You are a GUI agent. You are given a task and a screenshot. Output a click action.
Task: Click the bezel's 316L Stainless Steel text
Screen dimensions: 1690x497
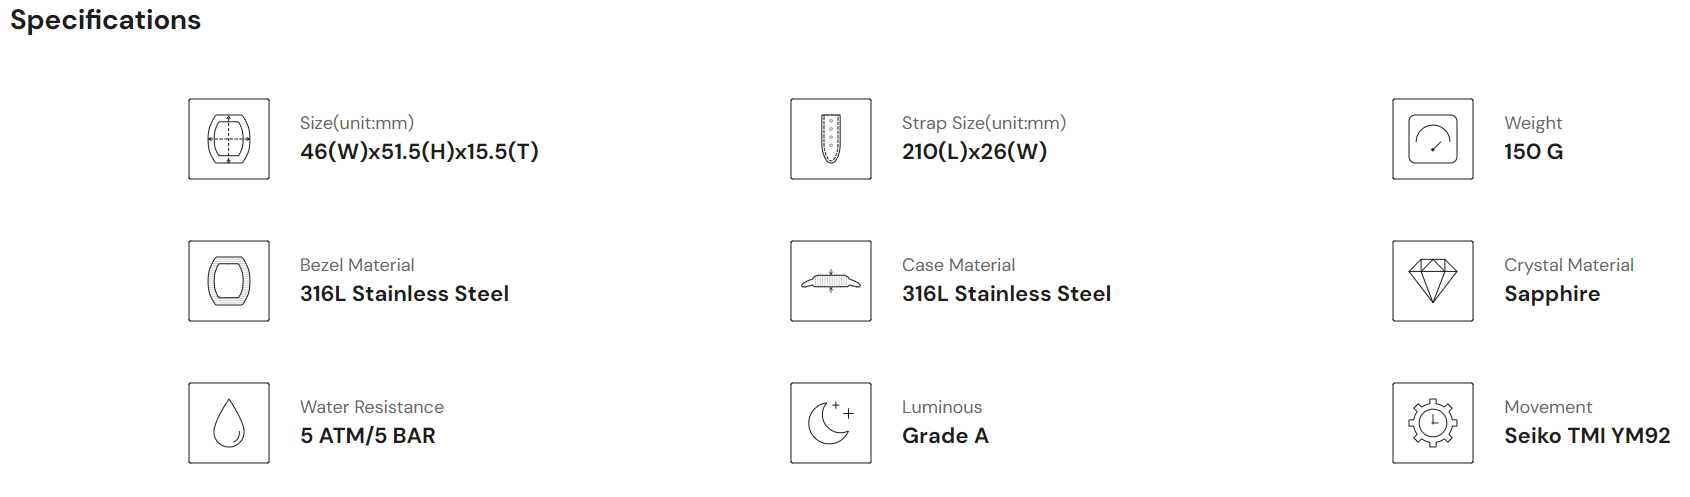click(404, 294)
